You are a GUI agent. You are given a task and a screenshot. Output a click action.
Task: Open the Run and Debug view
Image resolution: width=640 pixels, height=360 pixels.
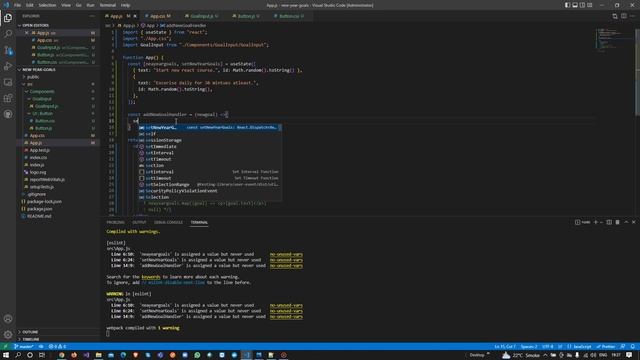[x=8, y=66]
